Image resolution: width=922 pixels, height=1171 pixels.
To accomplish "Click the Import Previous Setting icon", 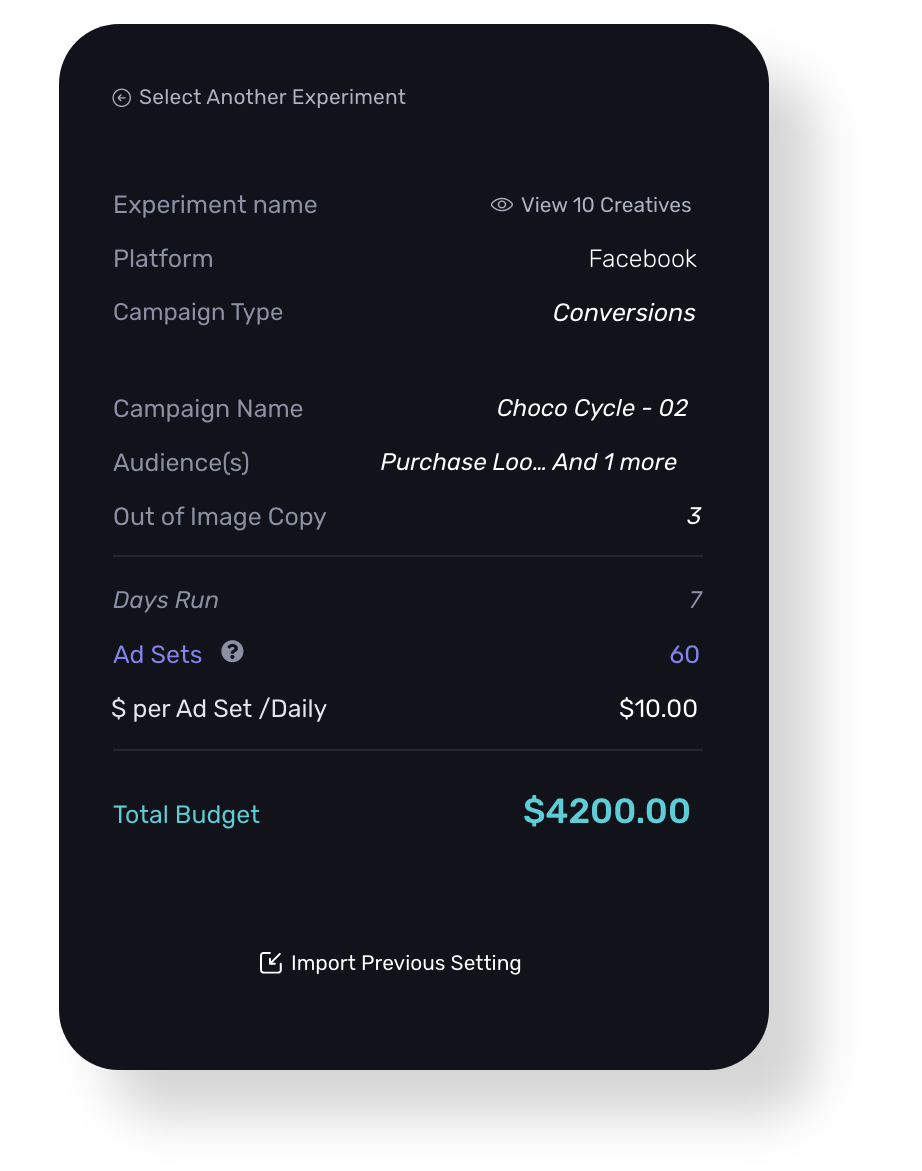I will click(271, 963).
